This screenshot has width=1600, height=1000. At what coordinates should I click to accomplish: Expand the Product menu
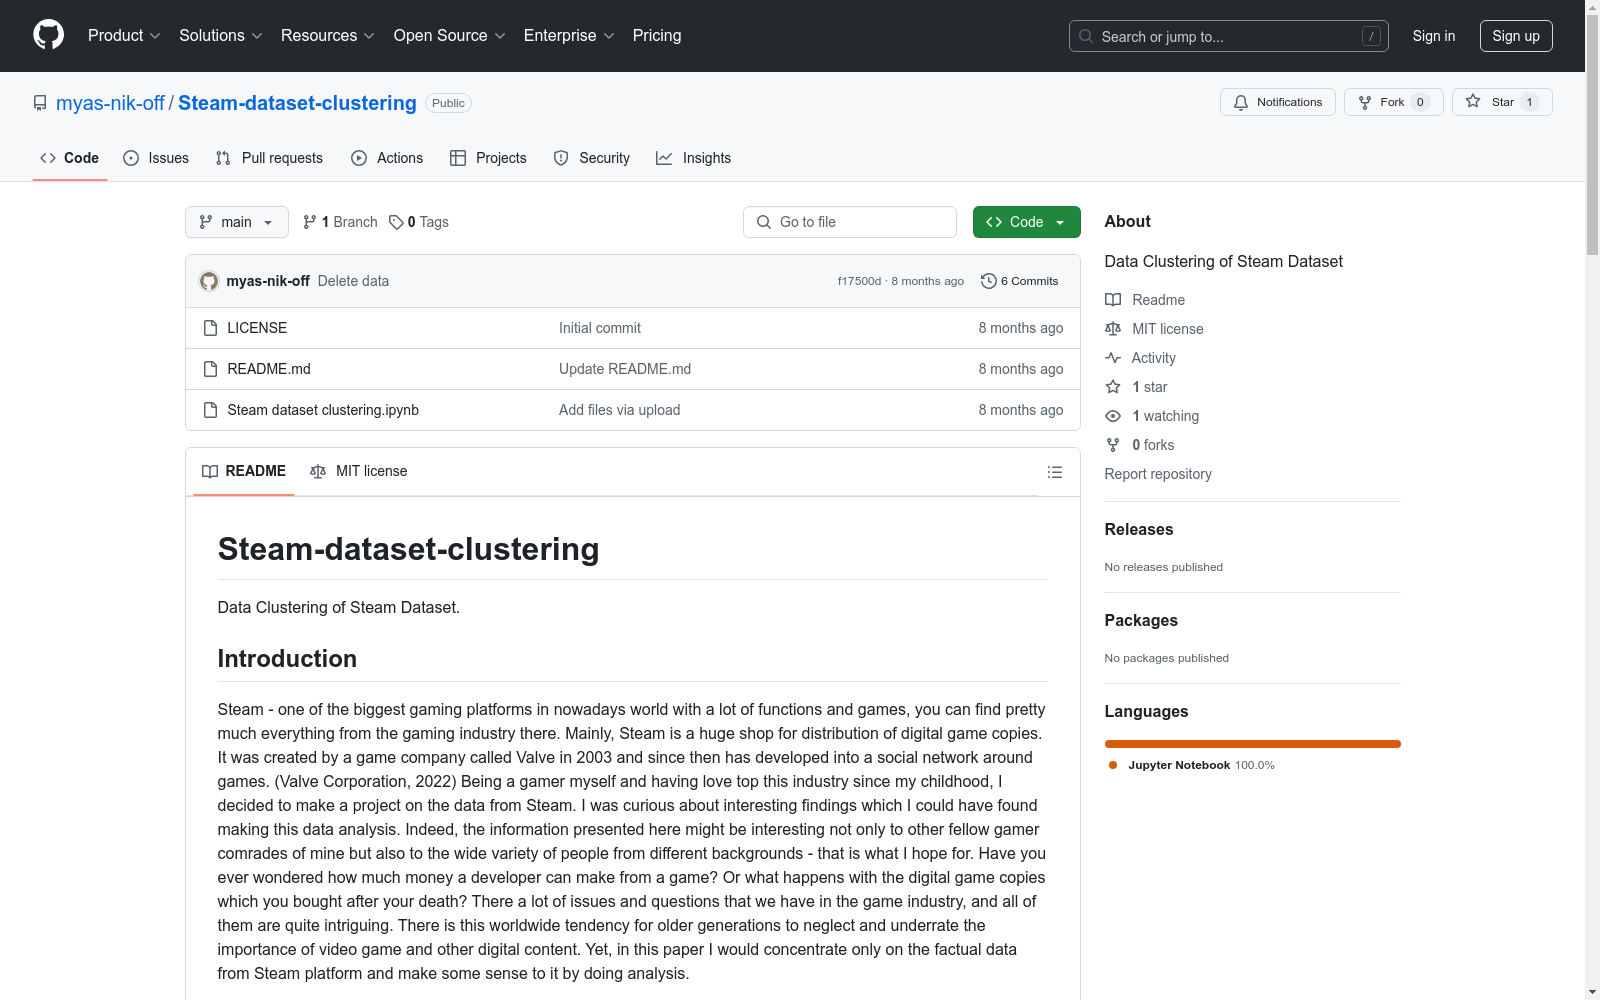[124, 35]
